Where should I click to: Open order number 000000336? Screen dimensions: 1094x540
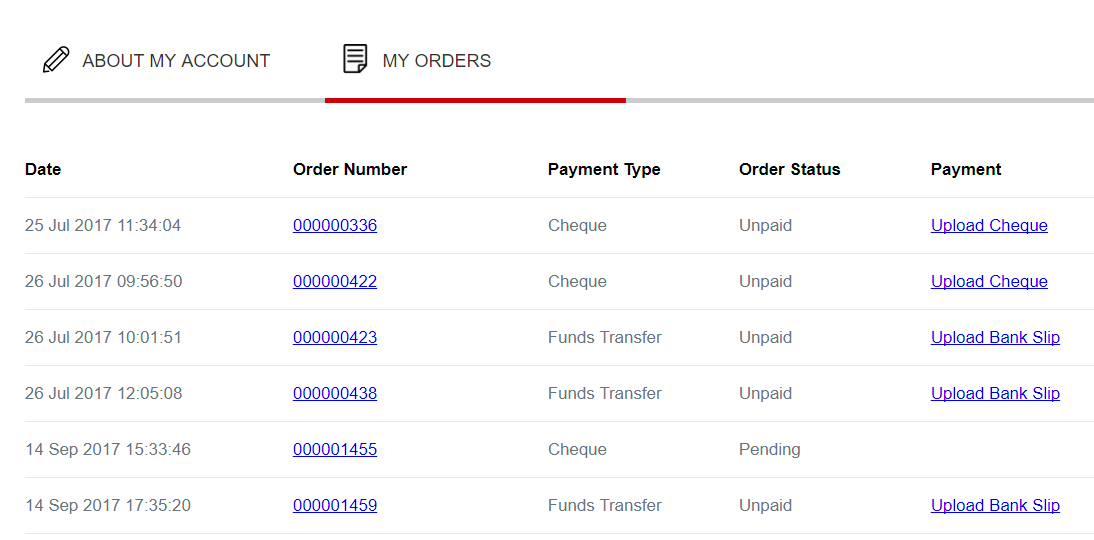pyautogui.click(x=335, y=225)
